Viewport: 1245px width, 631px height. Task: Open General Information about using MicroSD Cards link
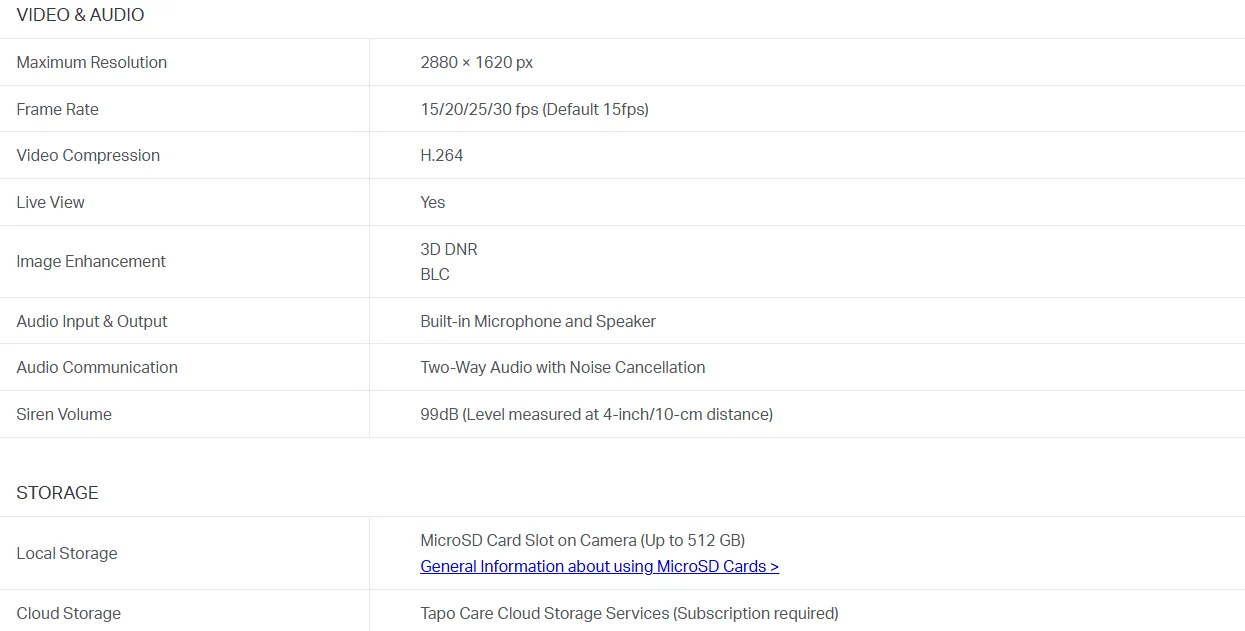(599, 566)
